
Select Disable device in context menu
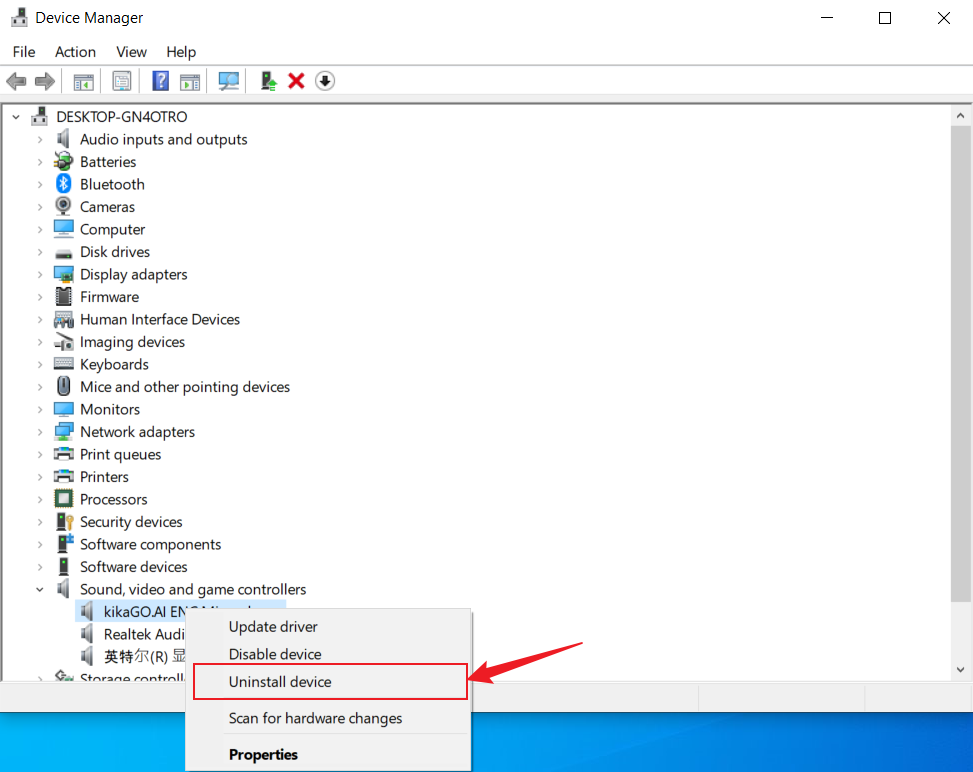point(275,654)
